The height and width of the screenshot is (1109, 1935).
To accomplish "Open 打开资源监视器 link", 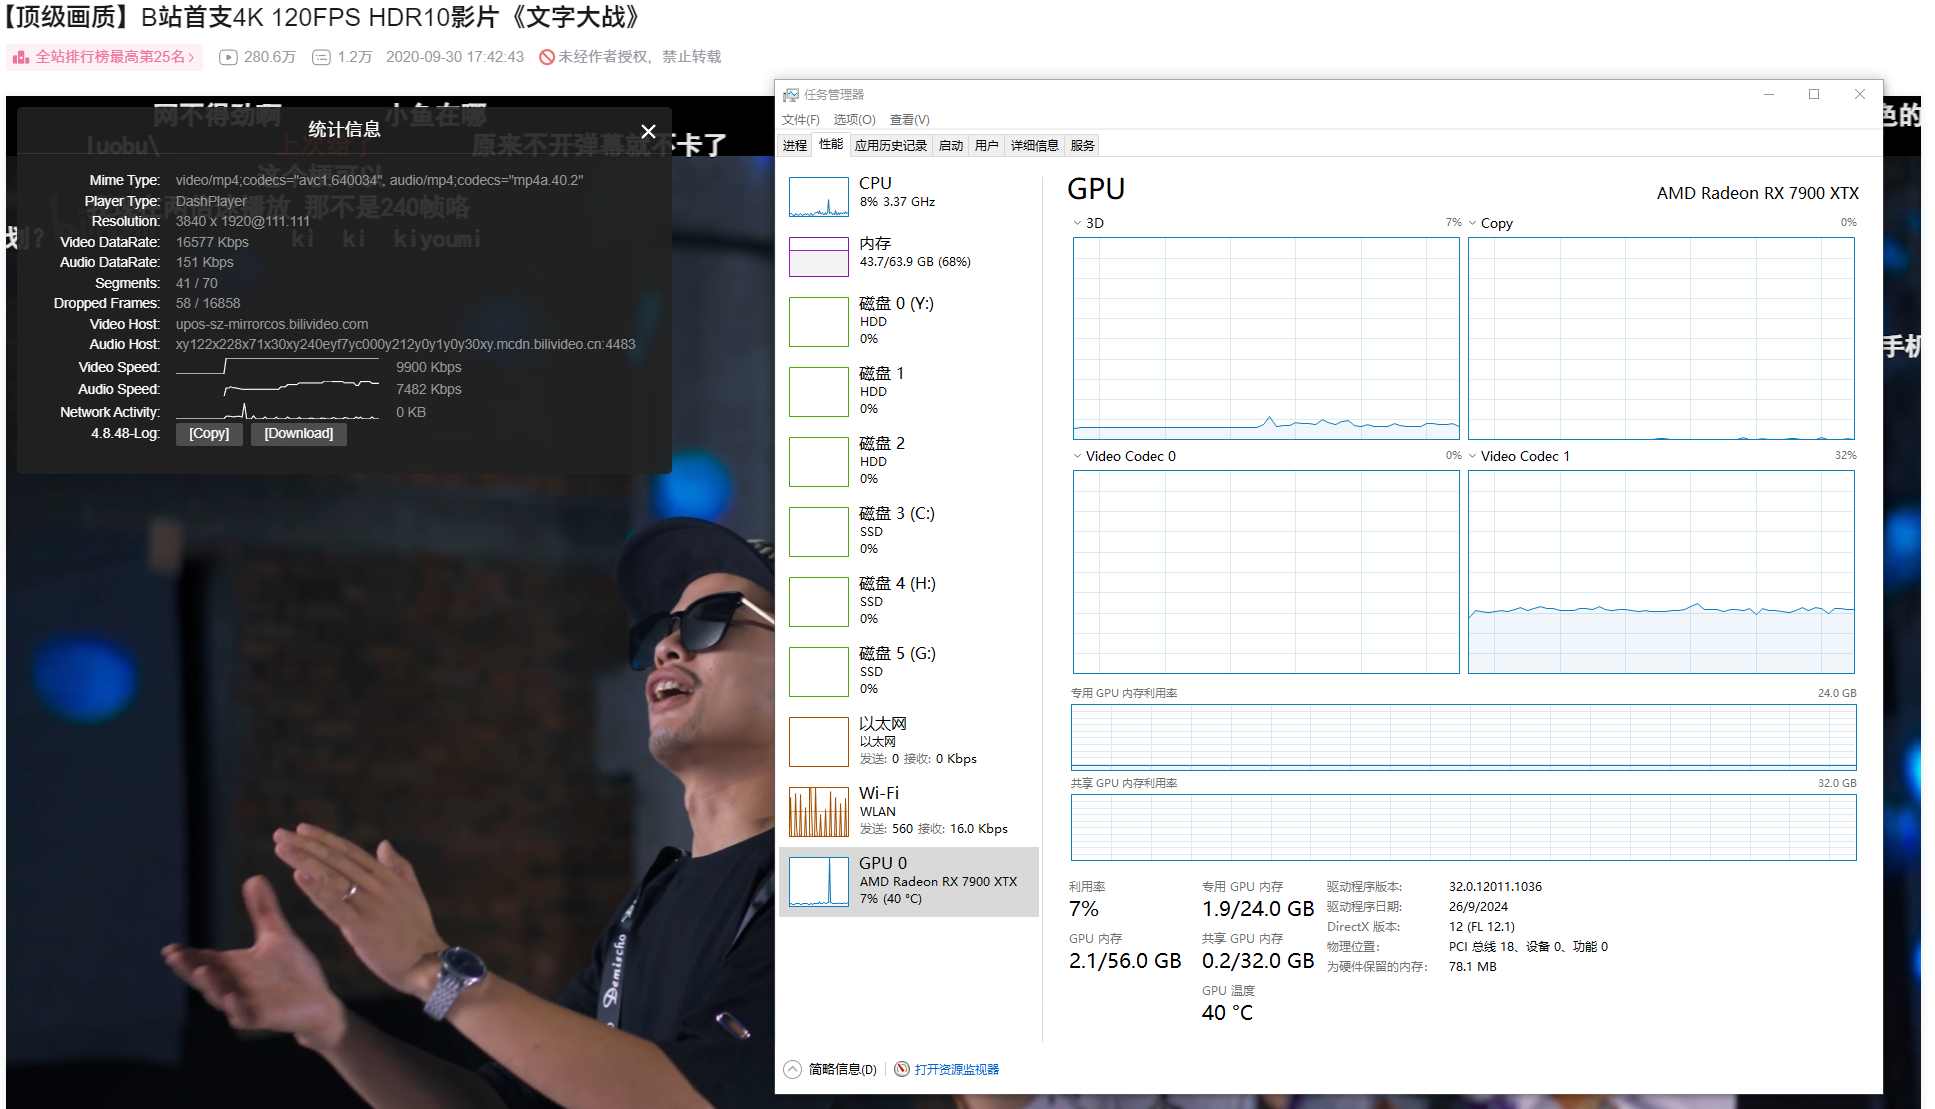I will 956,1069.
